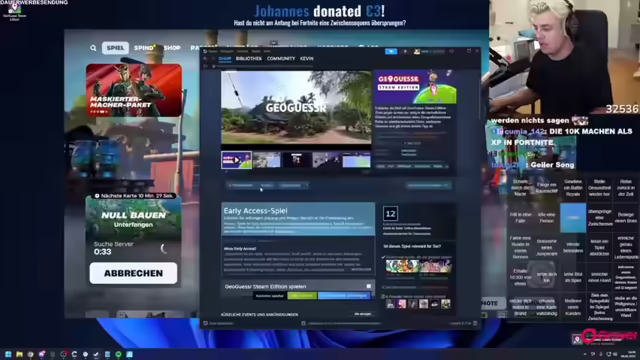640x360 pixels.
Task: Click the Steam back arrow
Action: [205, 59]
